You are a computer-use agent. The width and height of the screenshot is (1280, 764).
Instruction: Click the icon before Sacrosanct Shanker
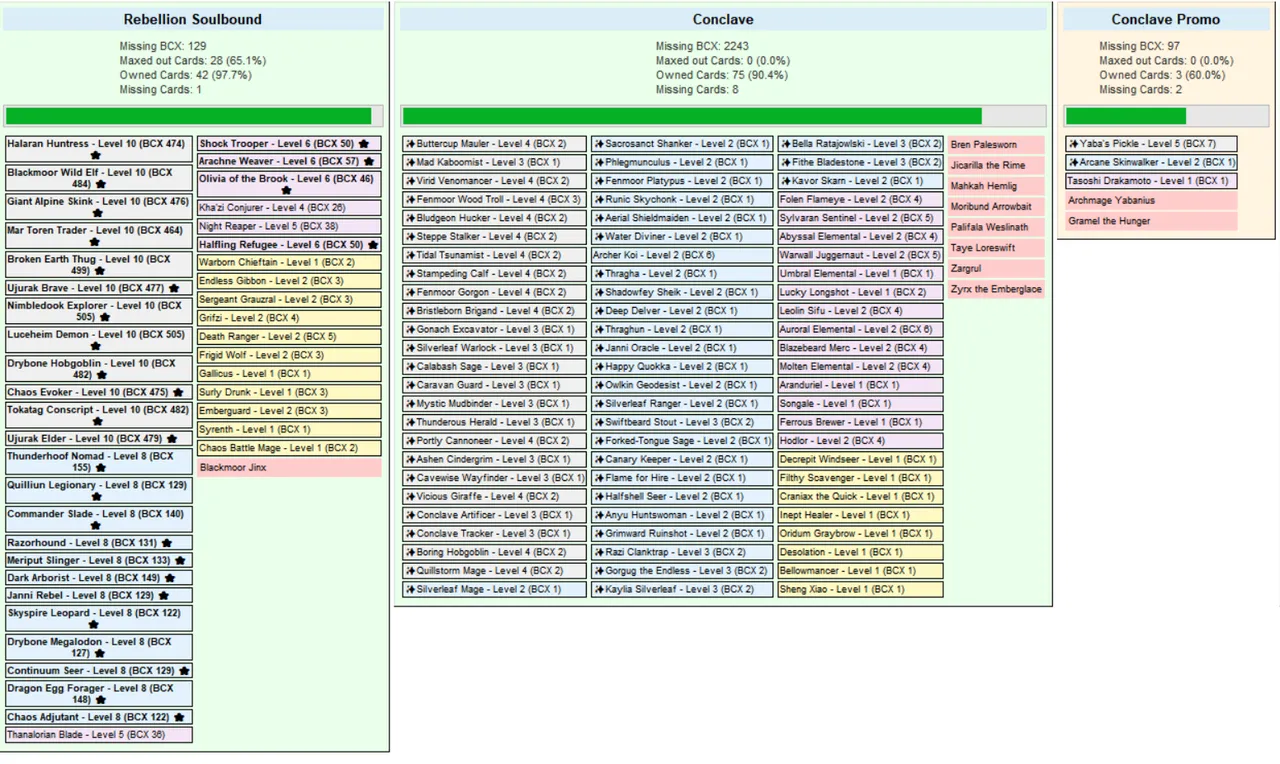598,144
